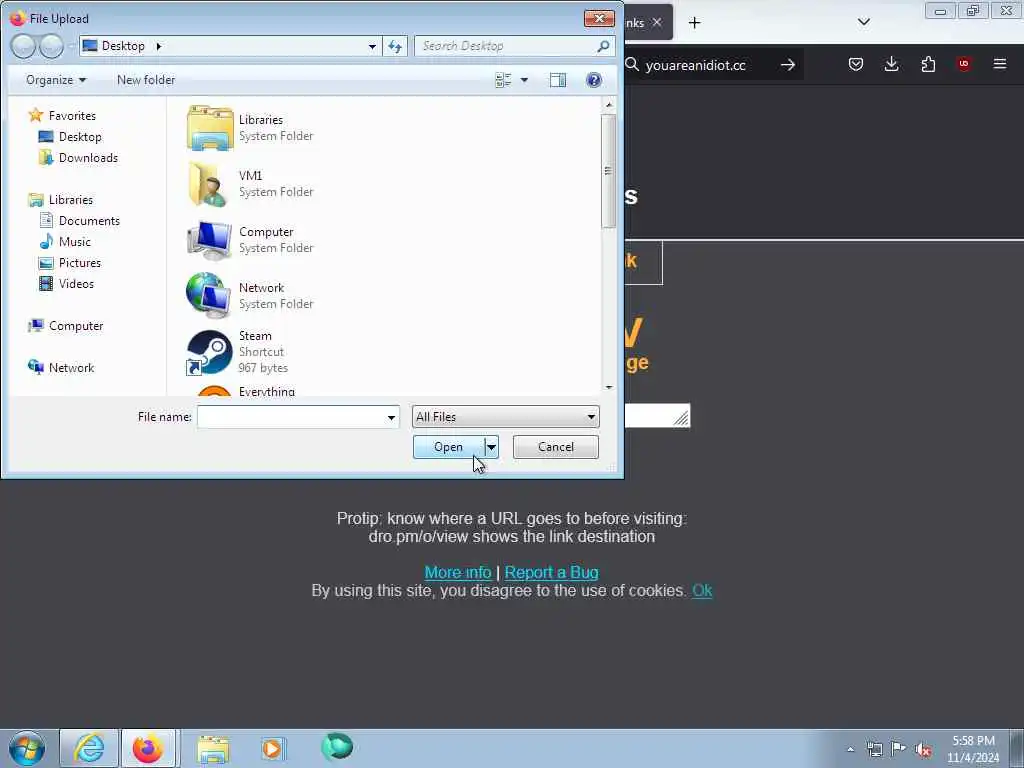Click the uBlock Origin shield icon
Viewport: 1024px width, 768px height.
click(964, 64)
